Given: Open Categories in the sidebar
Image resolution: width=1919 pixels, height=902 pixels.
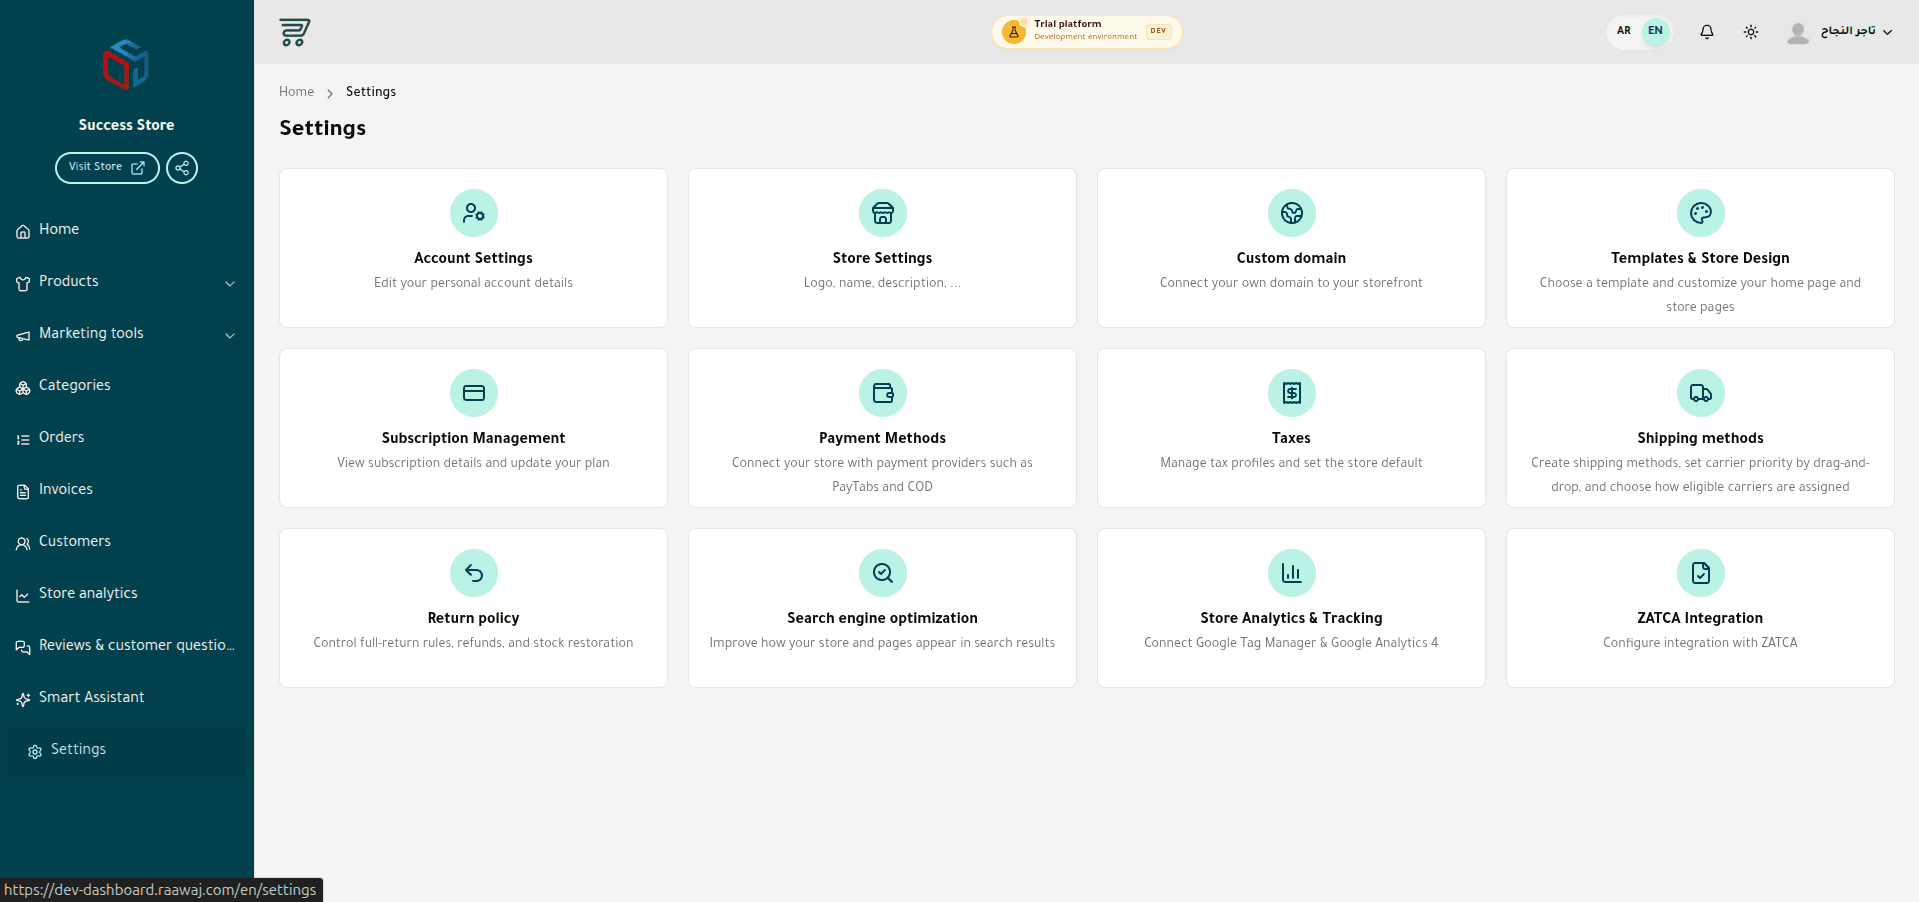Looking at the screenshot, I should coord(126,386).
